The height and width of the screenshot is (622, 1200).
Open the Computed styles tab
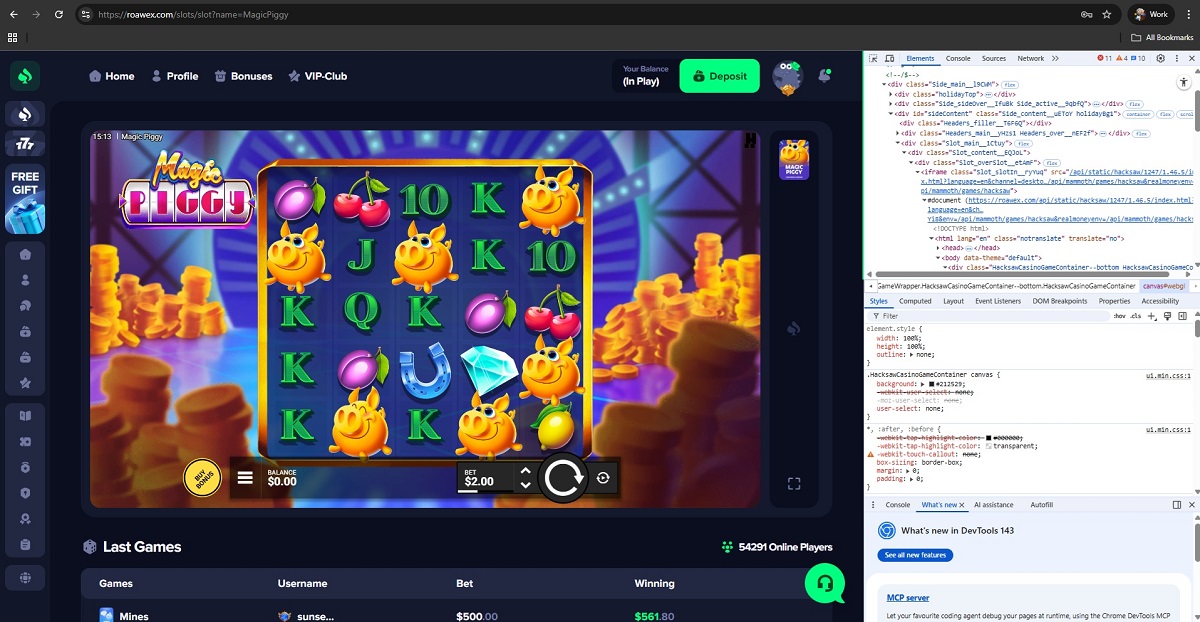coord(914,301)
